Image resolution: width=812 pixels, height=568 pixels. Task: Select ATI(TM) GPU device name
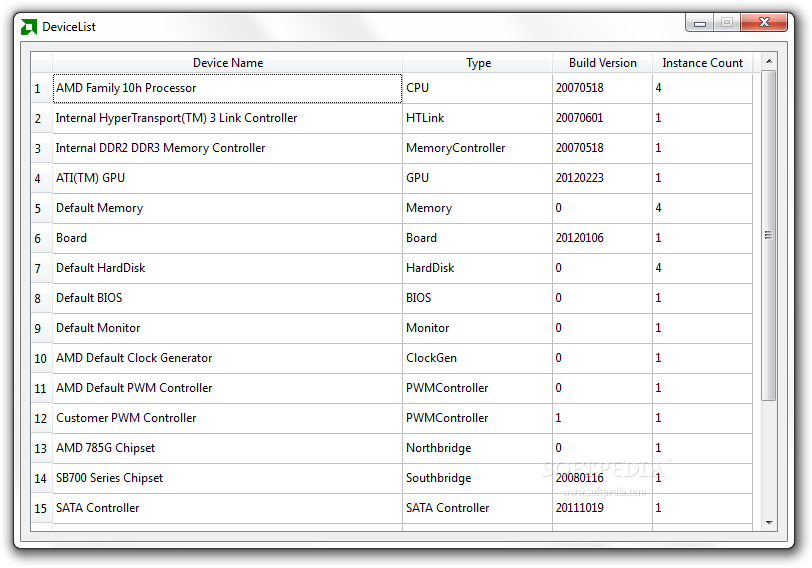tap(227, 178)
